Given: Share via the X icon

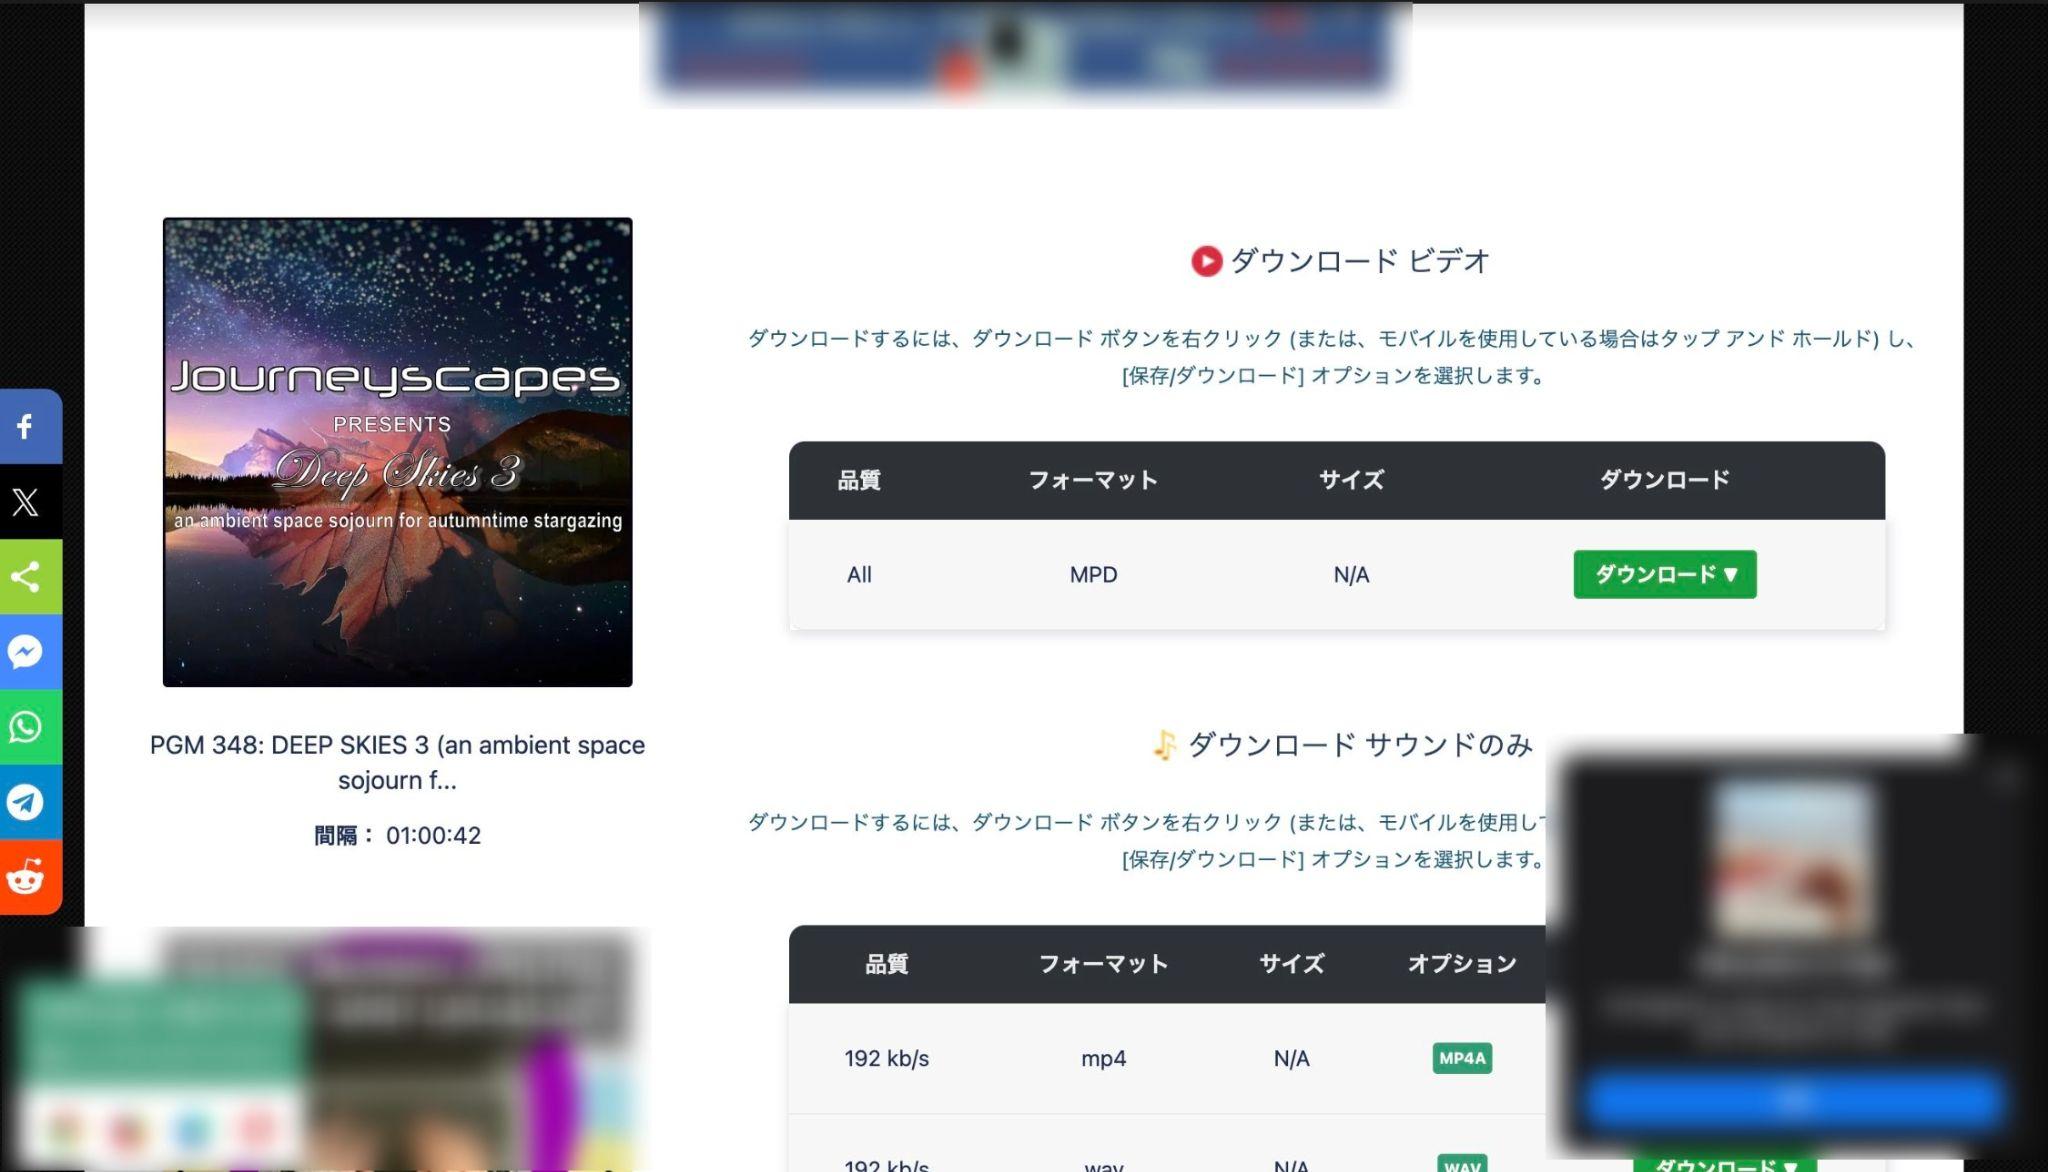Looking at the screenshot, I should (x=27, y=502).
